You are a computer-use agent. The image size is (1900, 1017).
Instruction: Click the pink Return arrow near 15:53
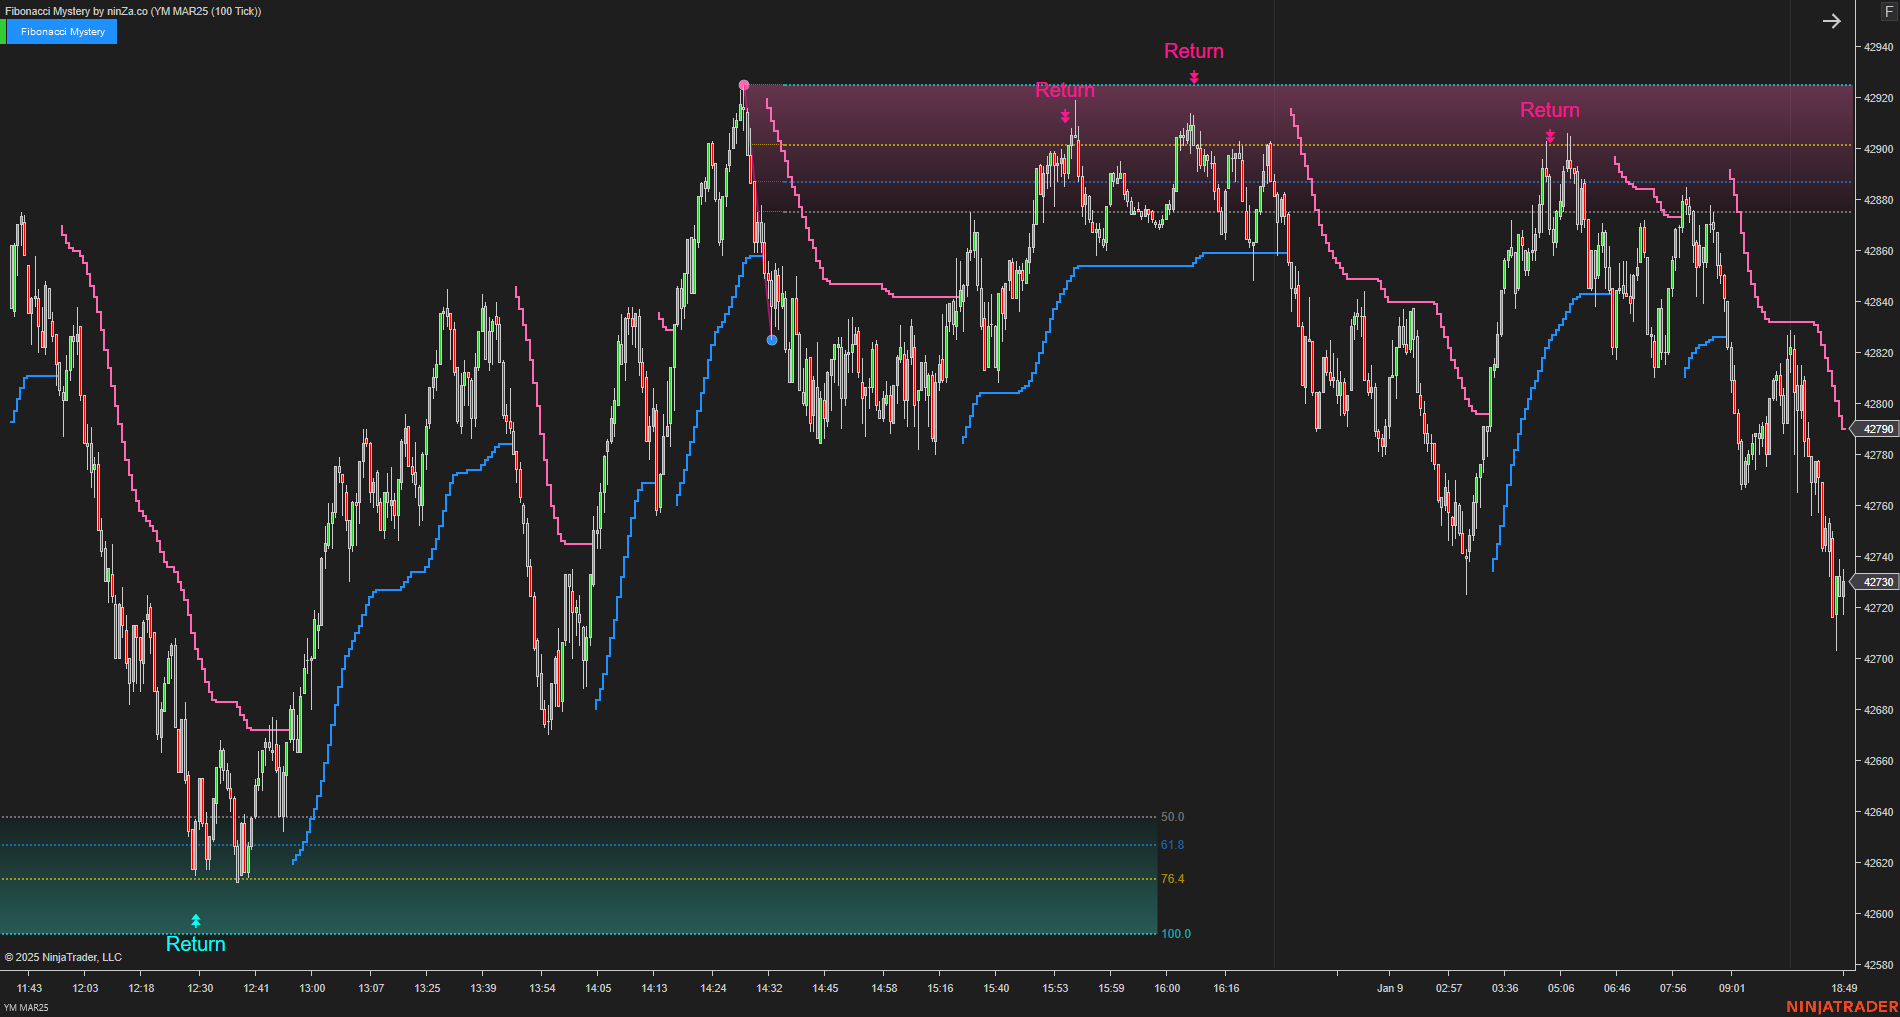(x=1064, y=114)
